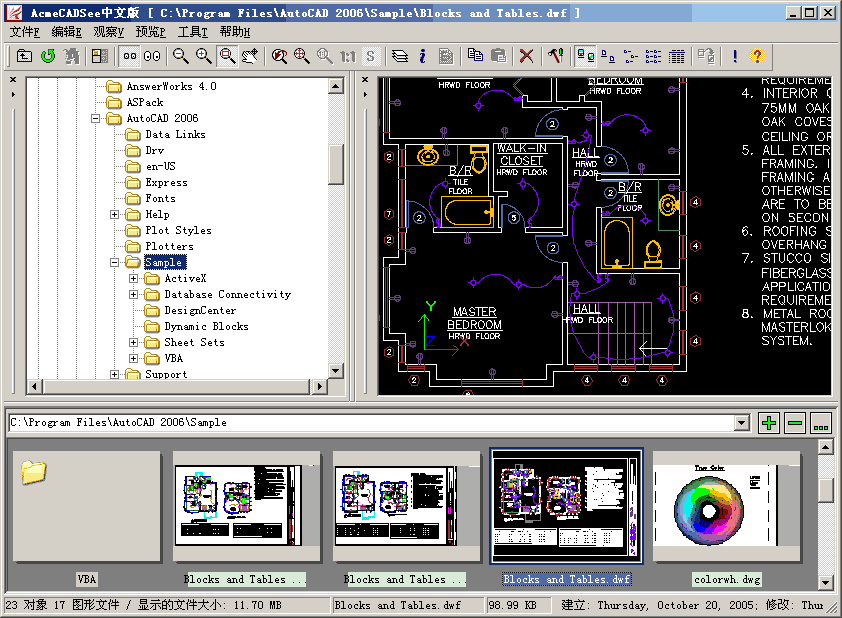The height and width of the screenshot is (618, 842).
Task: Collapse the Sample folder node
Action: (x=114, y=263)
